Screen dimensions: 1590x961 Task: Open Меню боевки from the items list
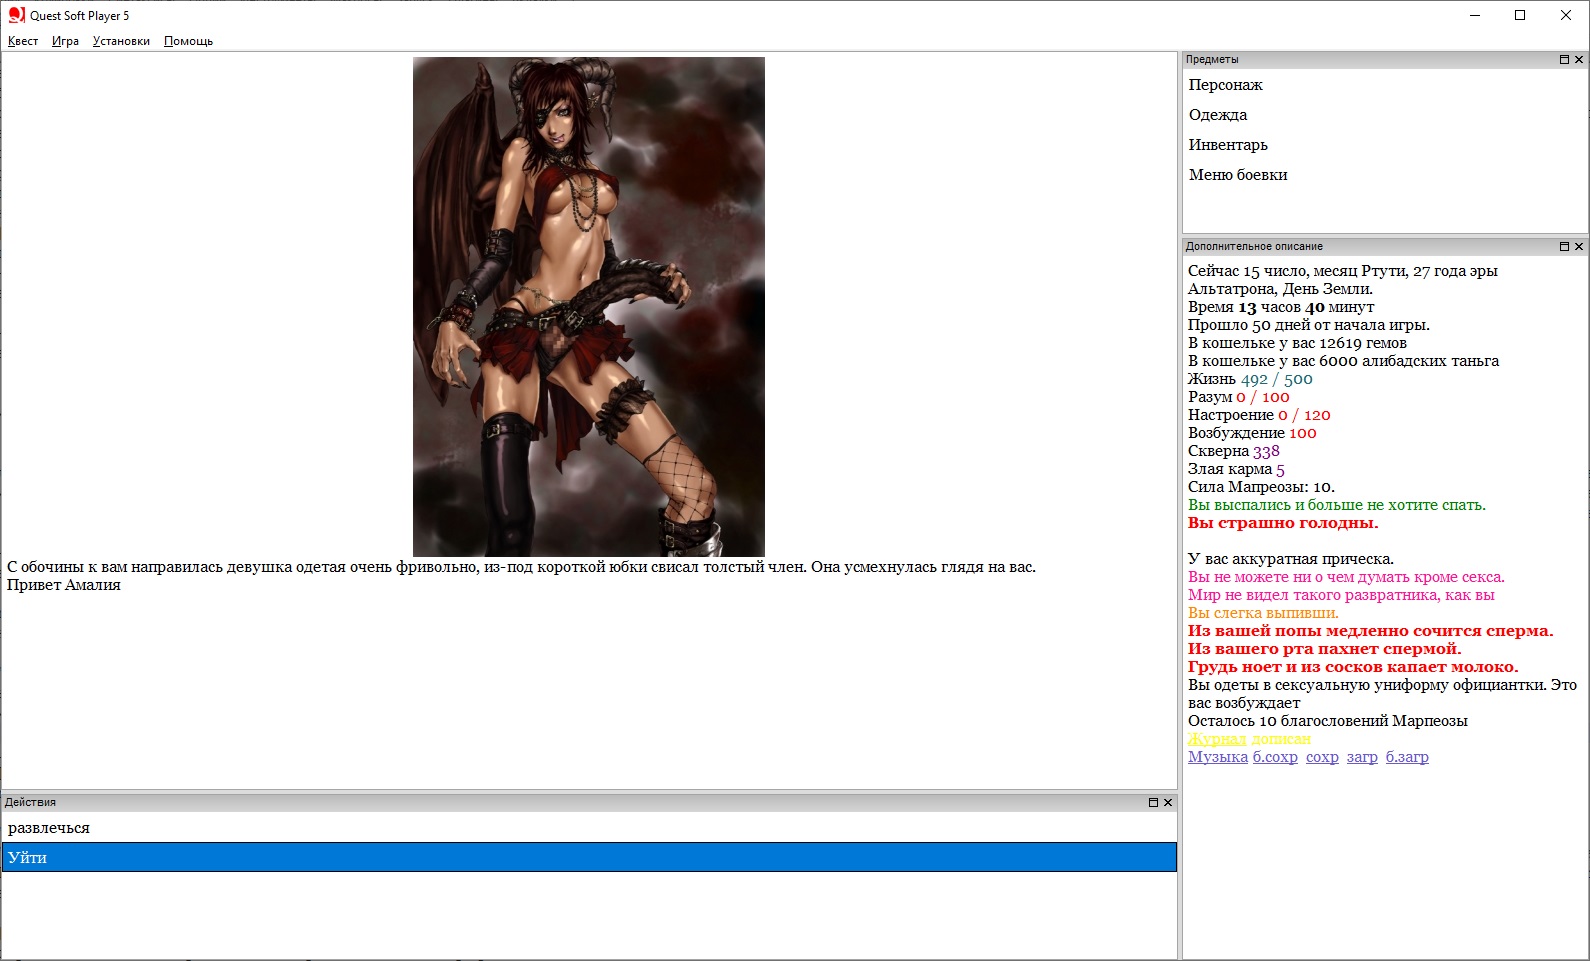tap(1238, 175)
